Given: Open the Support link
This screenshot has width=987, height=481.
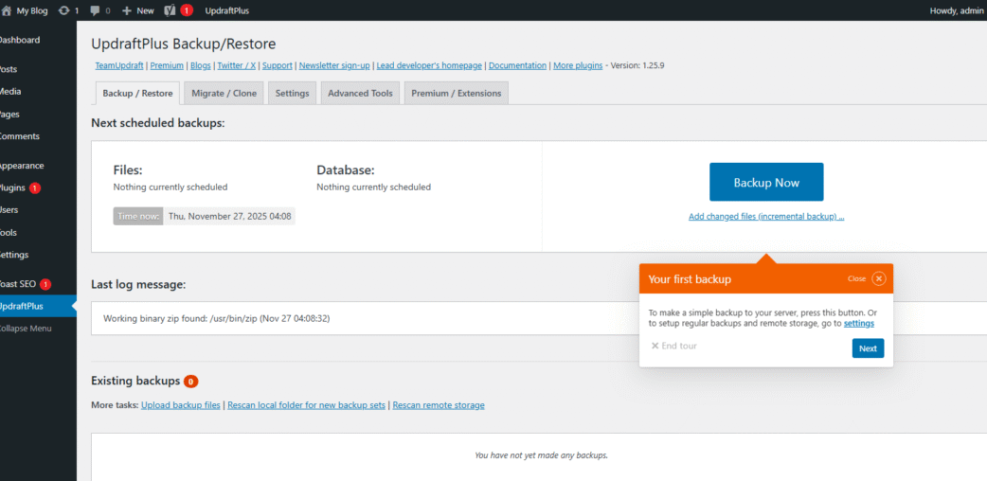Looking at the screenshot, I should point(278,65).
